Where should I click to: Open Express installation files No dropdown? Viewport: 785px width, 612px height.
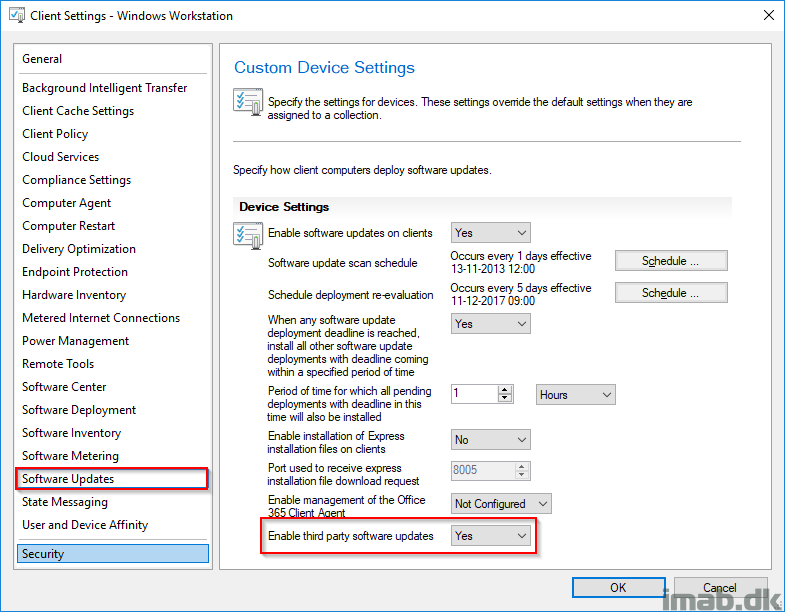coord(491,440)
